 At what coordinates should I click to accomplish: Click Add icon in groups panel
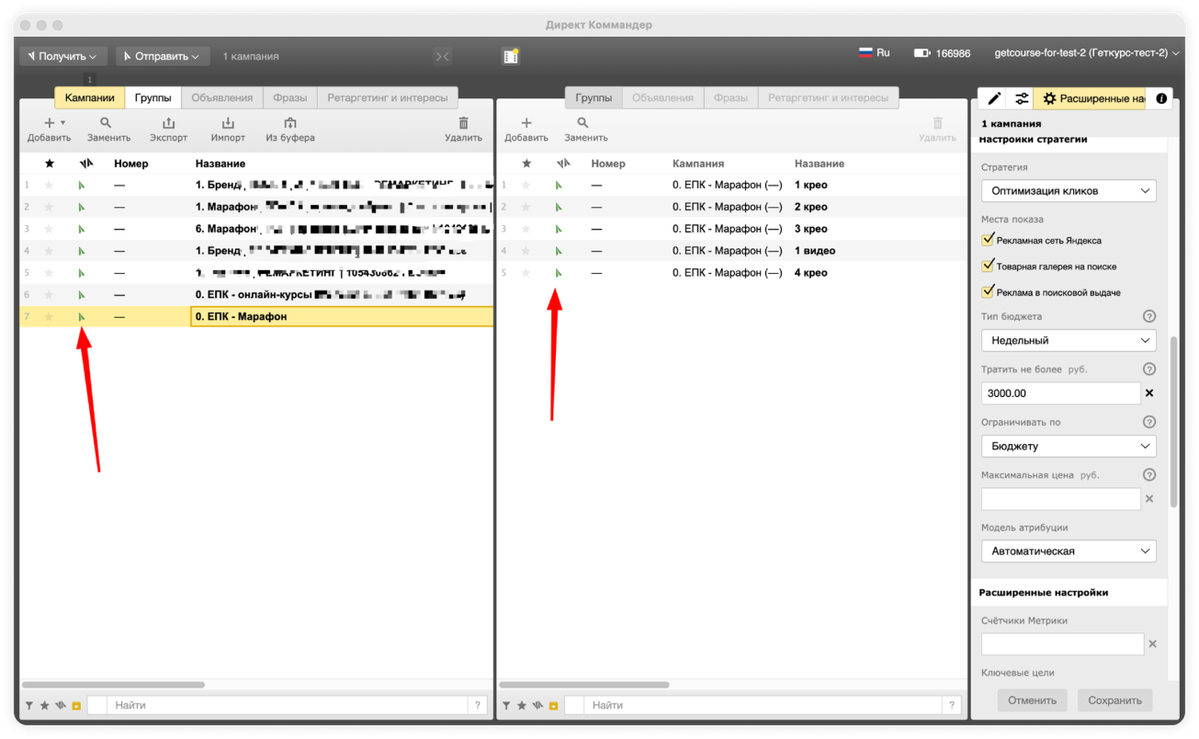(x=526, y=123)
